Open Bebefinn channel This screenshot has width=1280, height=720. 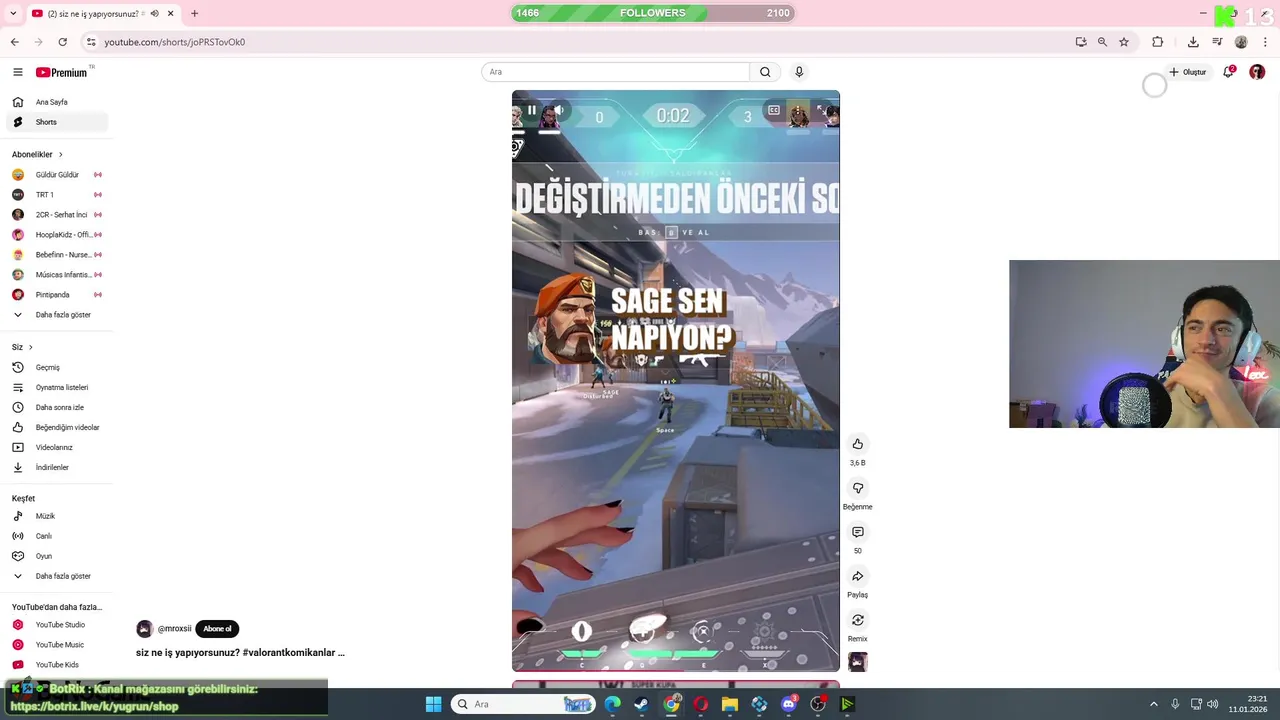click(56, 255)
